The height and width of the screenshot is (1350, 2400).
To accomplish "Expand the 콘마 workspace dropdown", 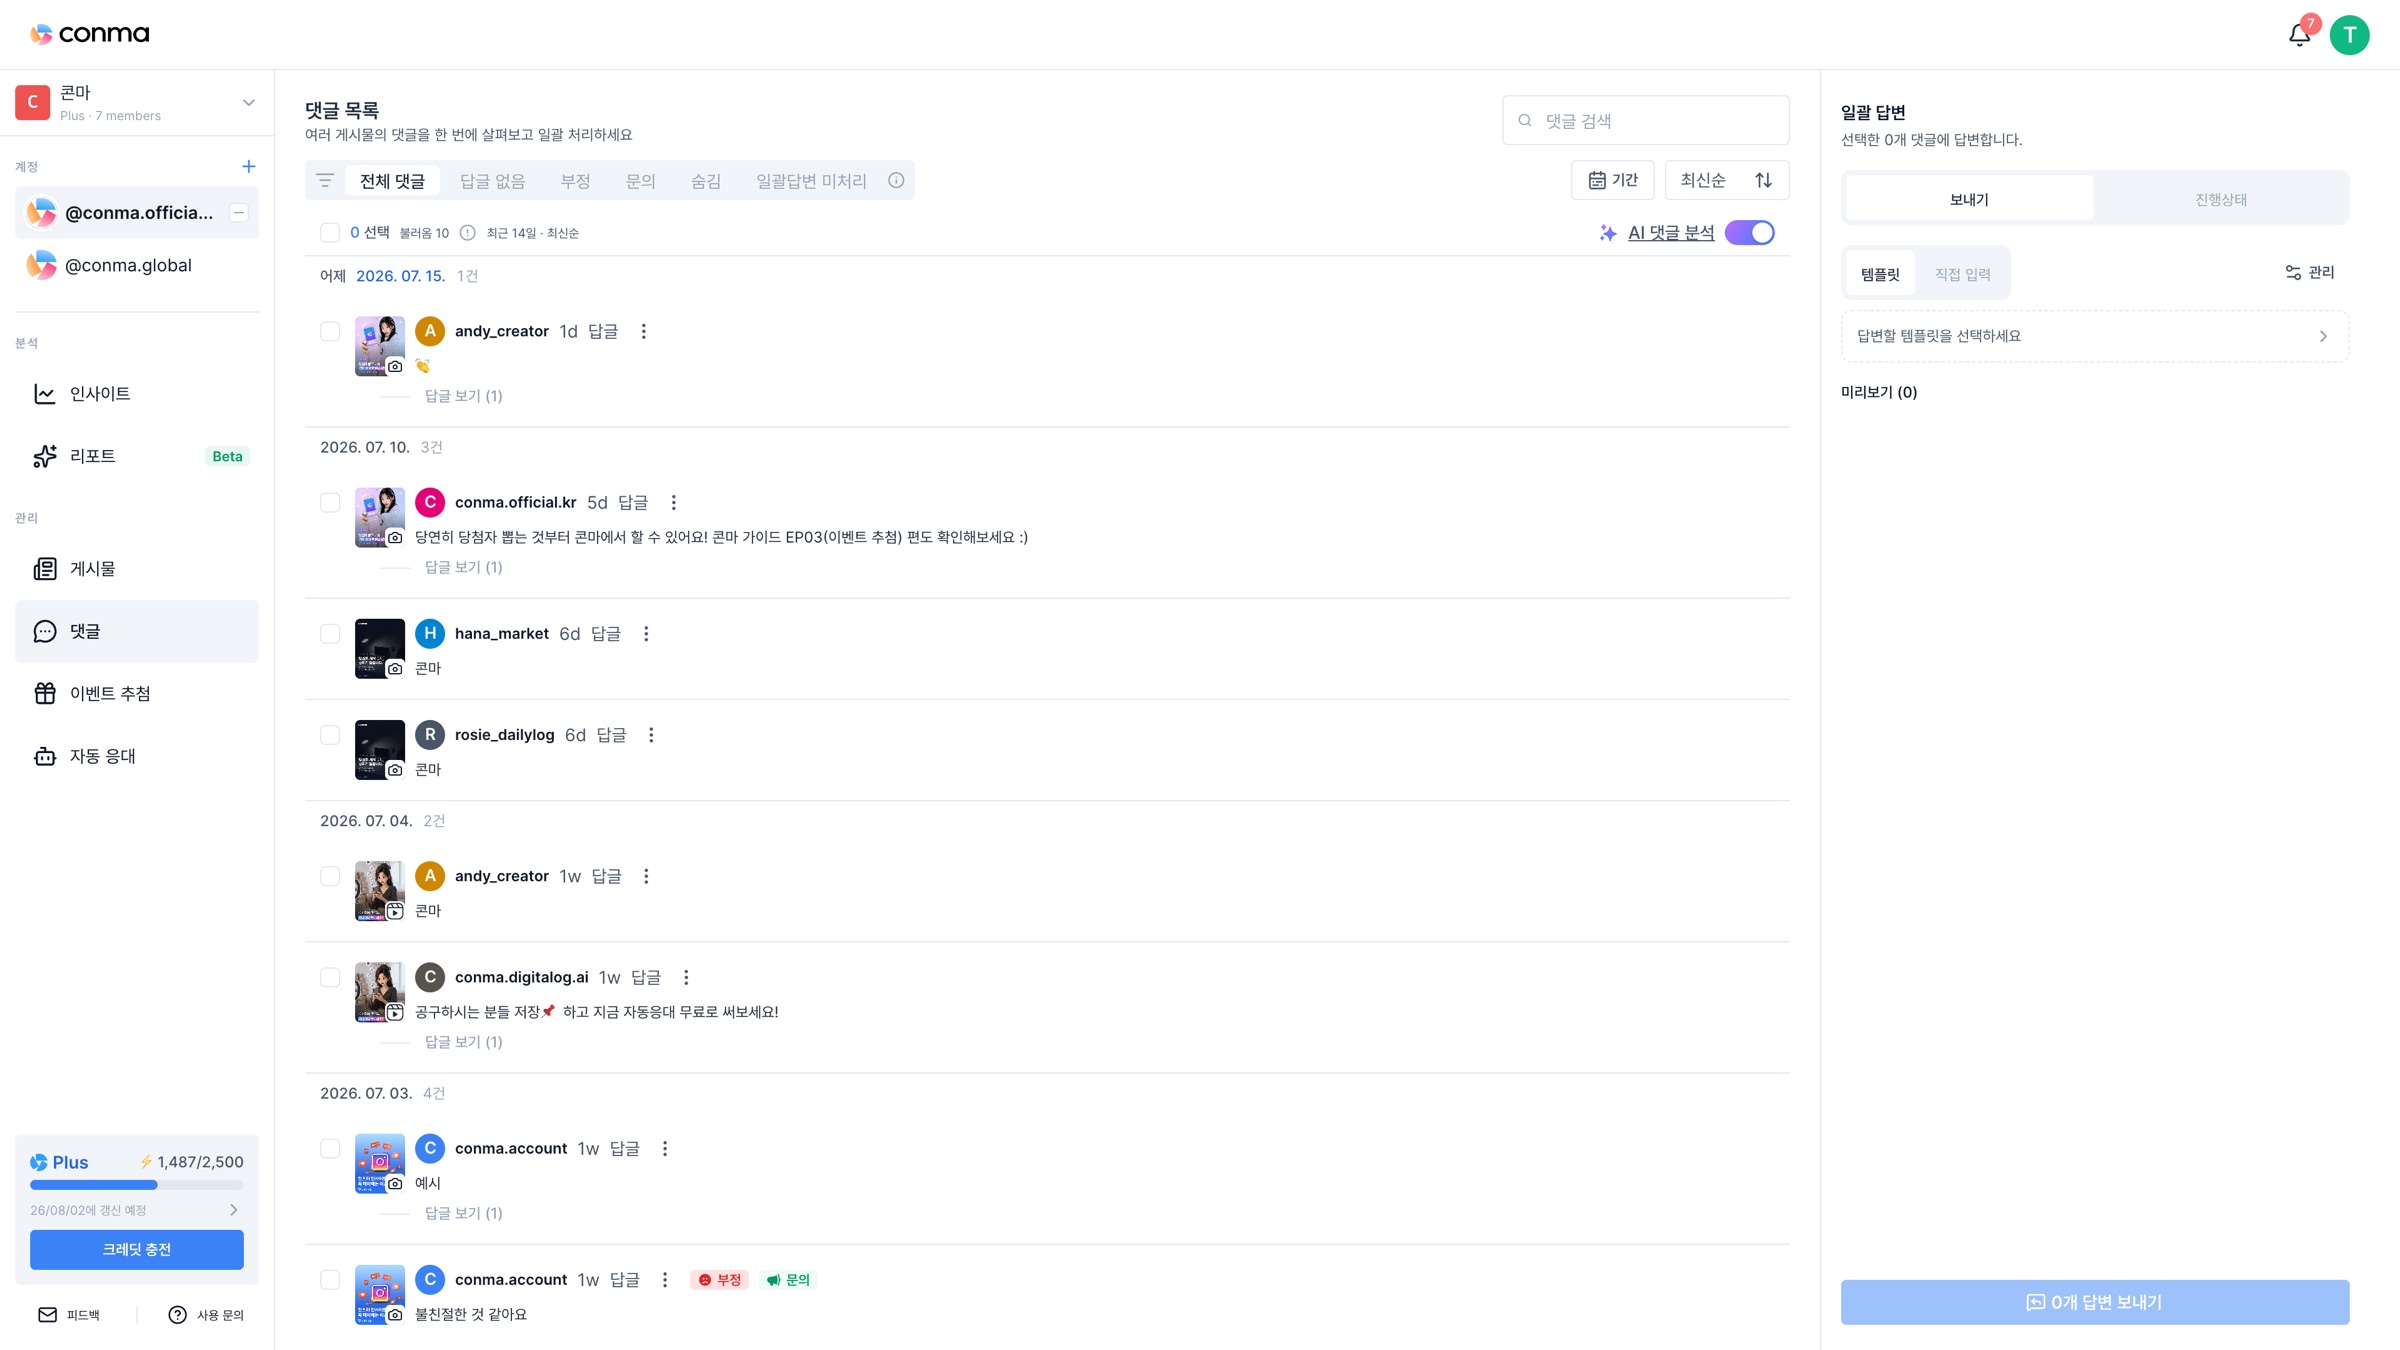I will coord(248,103).
